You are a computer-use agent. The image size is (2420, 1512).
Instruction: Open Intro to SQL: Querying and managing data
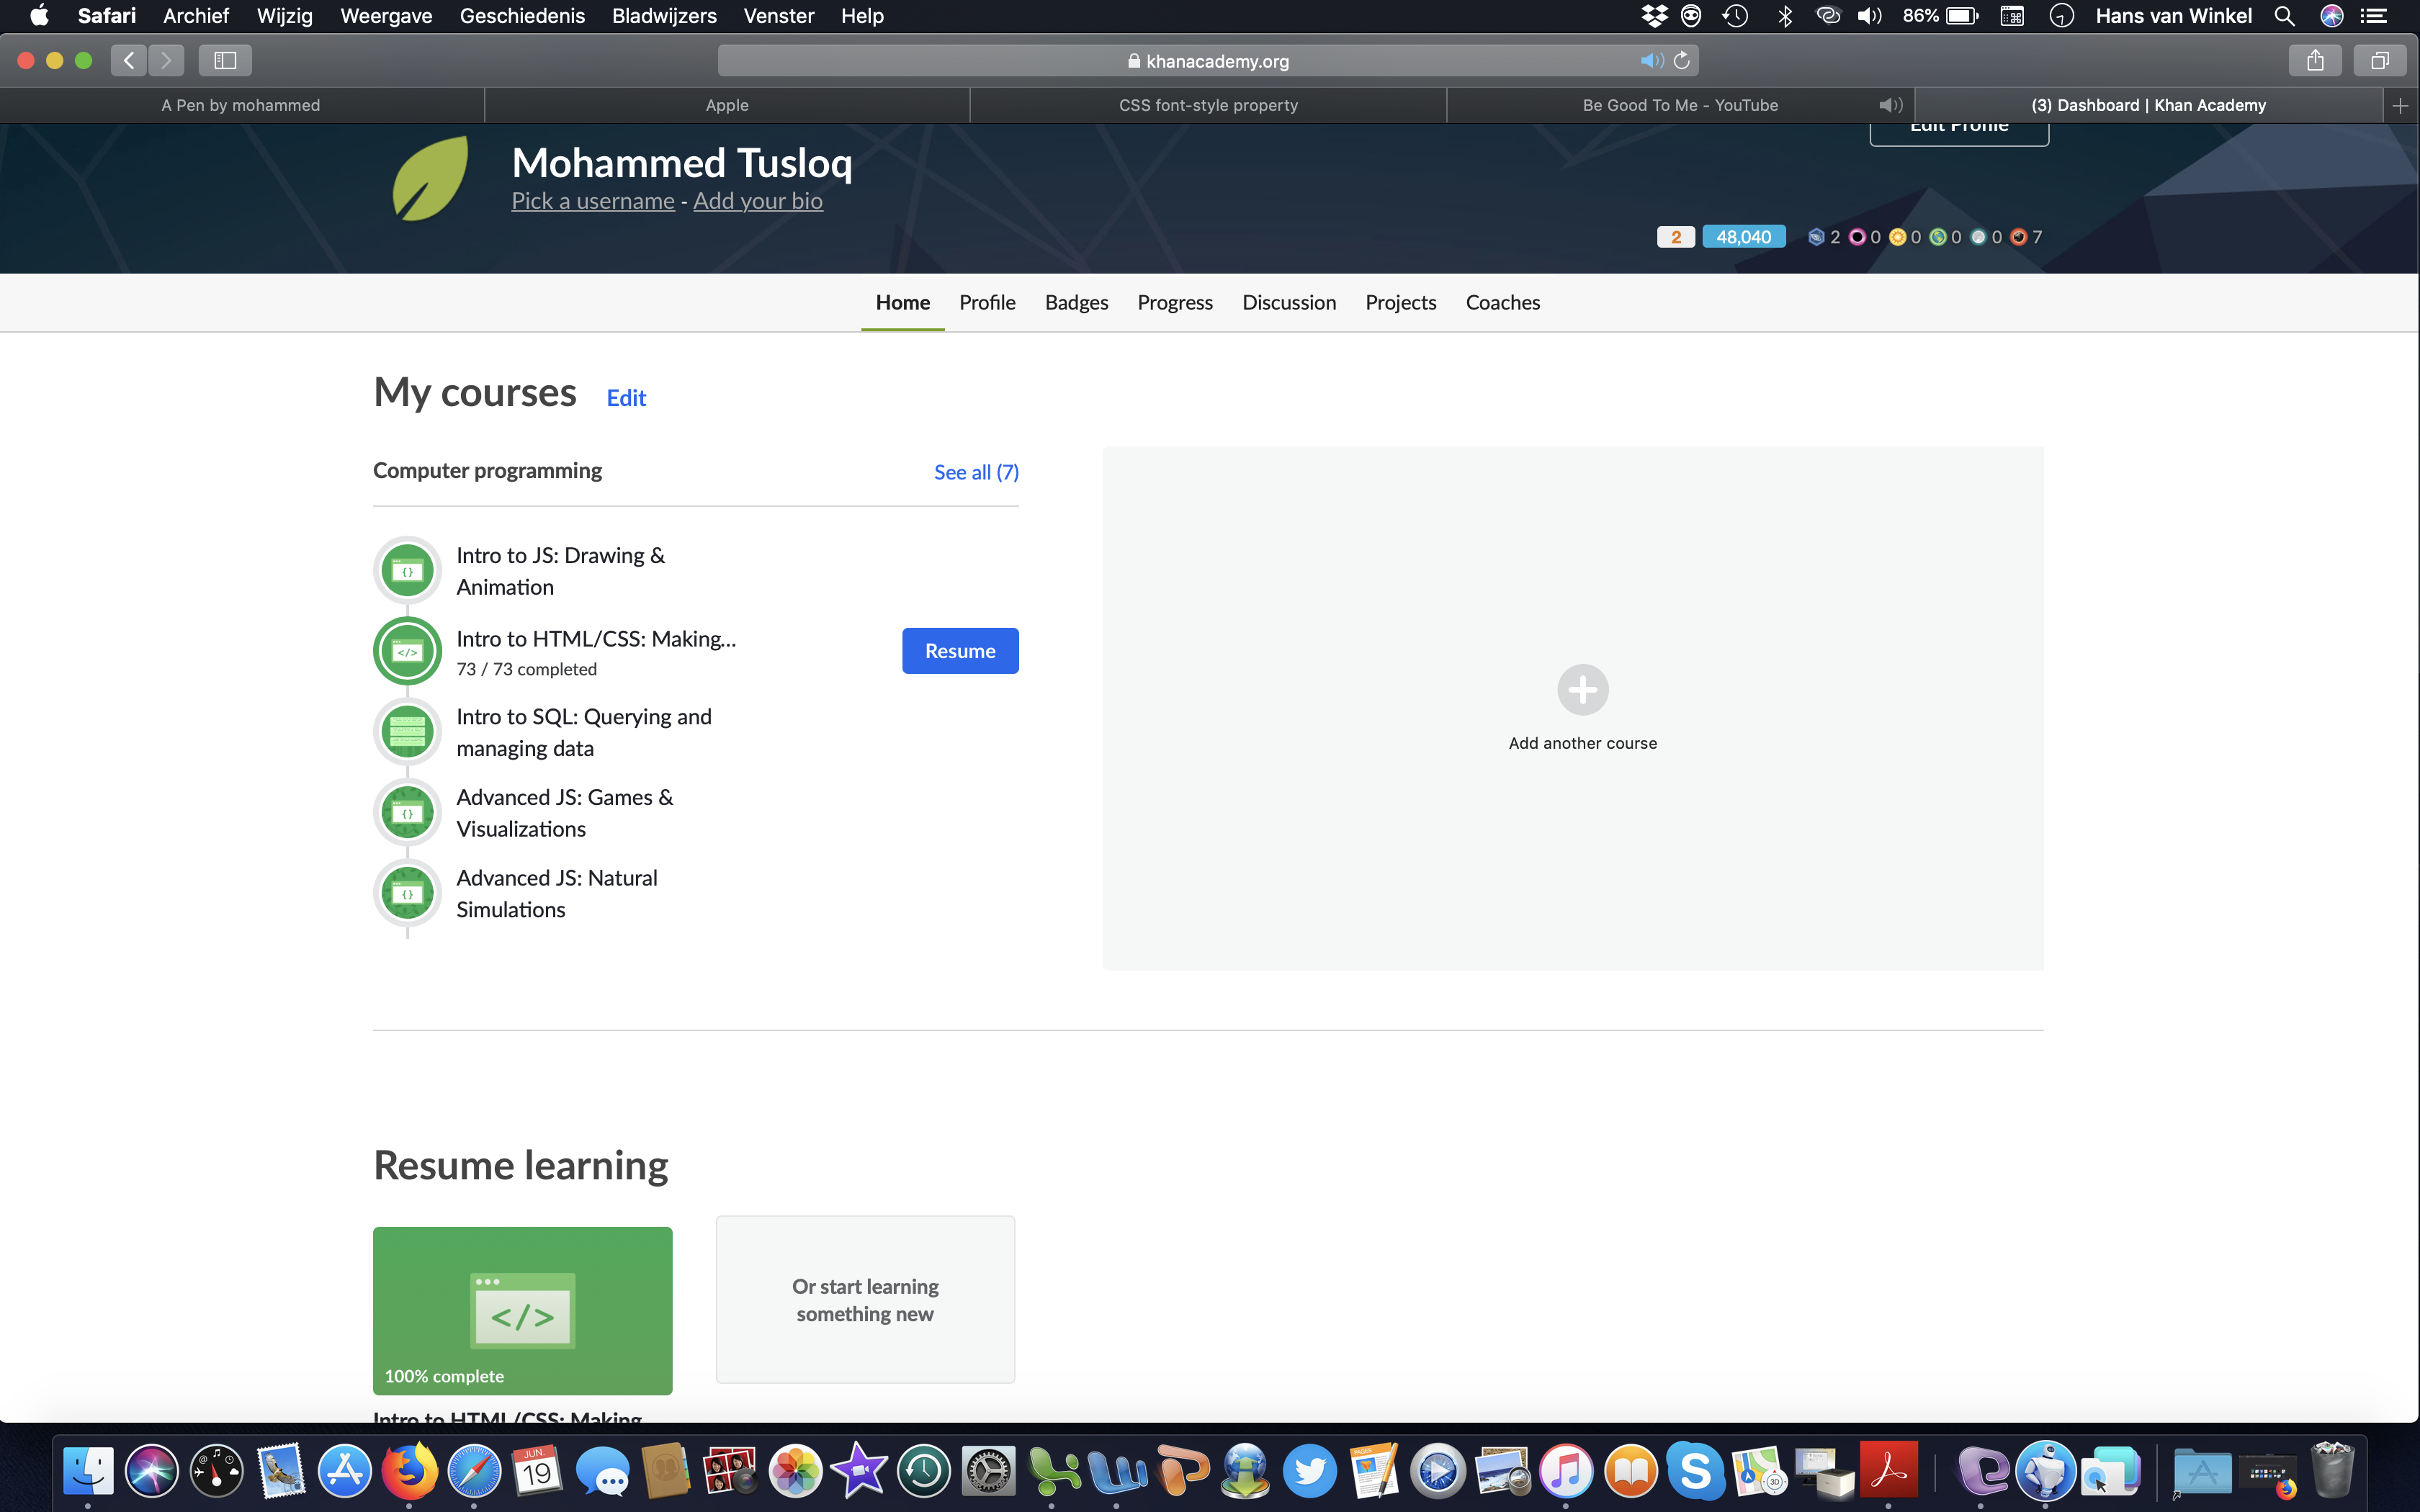coord(584,732)
